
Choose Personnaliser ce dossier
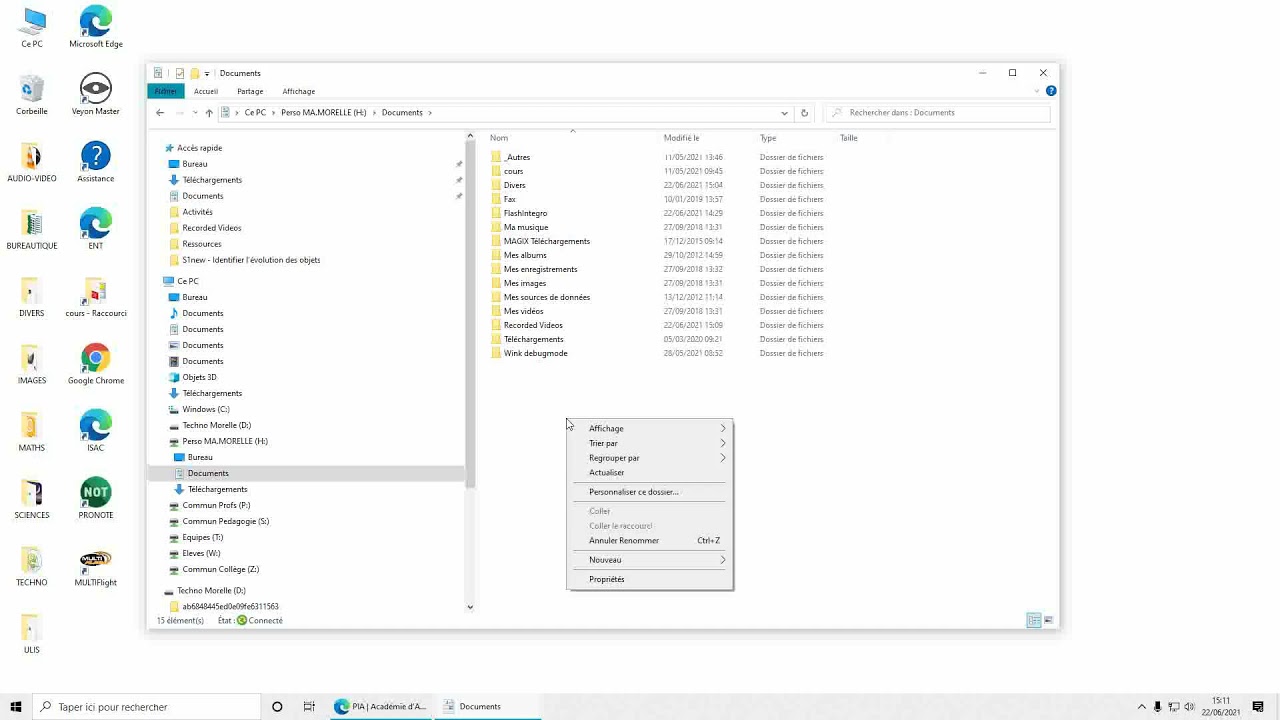650,492
